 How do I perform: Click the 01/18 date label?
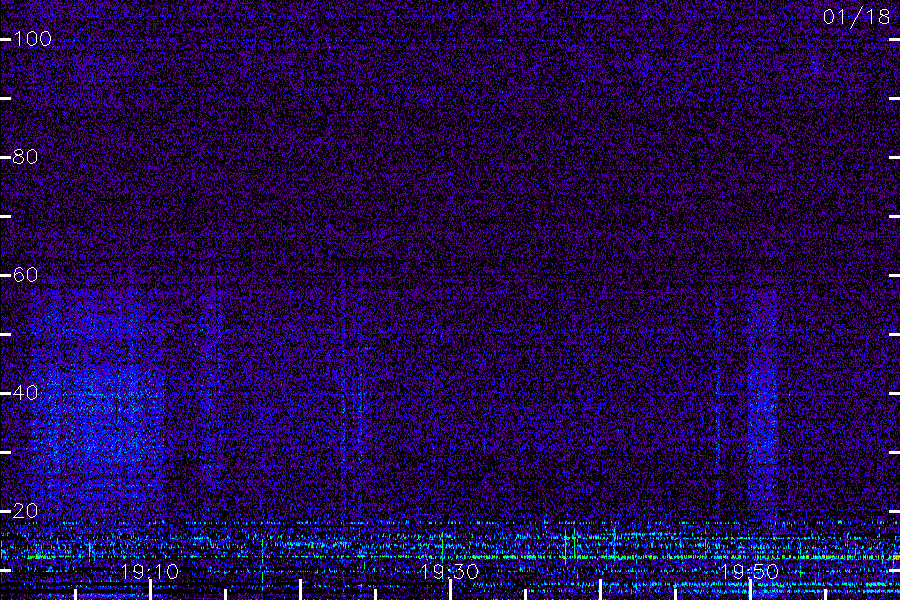pos(856,17)
